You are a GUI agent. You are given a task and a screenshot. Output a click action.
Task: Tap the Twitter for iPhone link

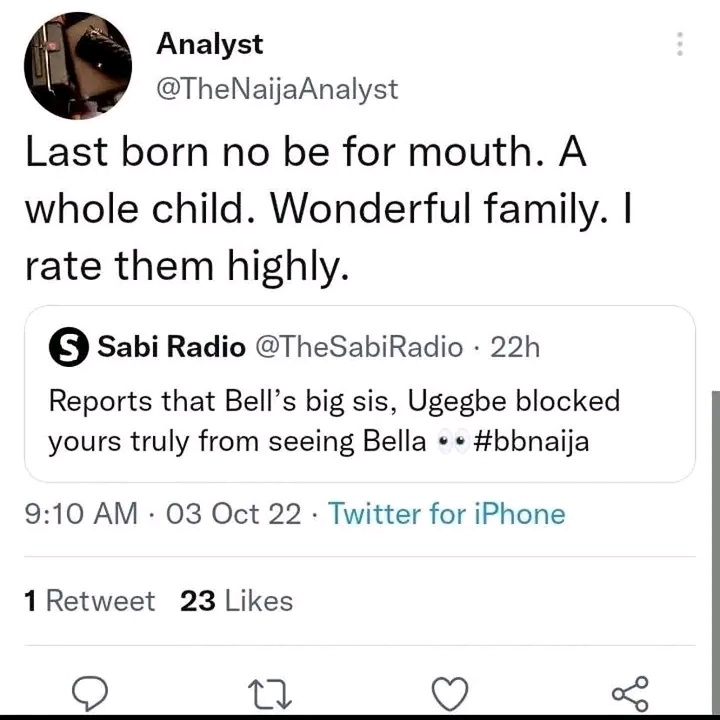pos(446,514)
